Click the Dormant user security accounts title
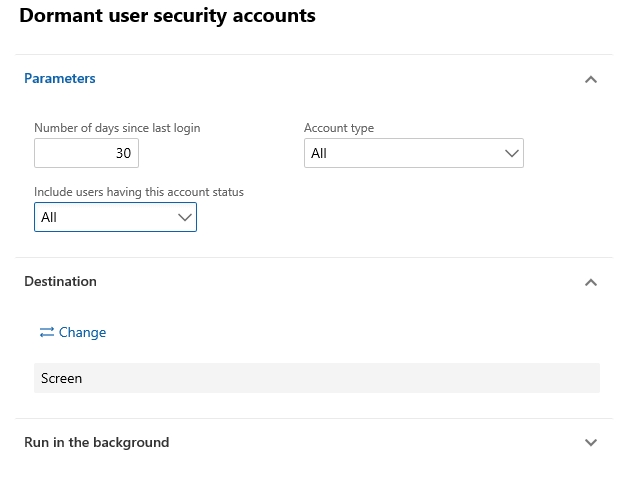Screen dimensions: 635x481 point(167,16)
